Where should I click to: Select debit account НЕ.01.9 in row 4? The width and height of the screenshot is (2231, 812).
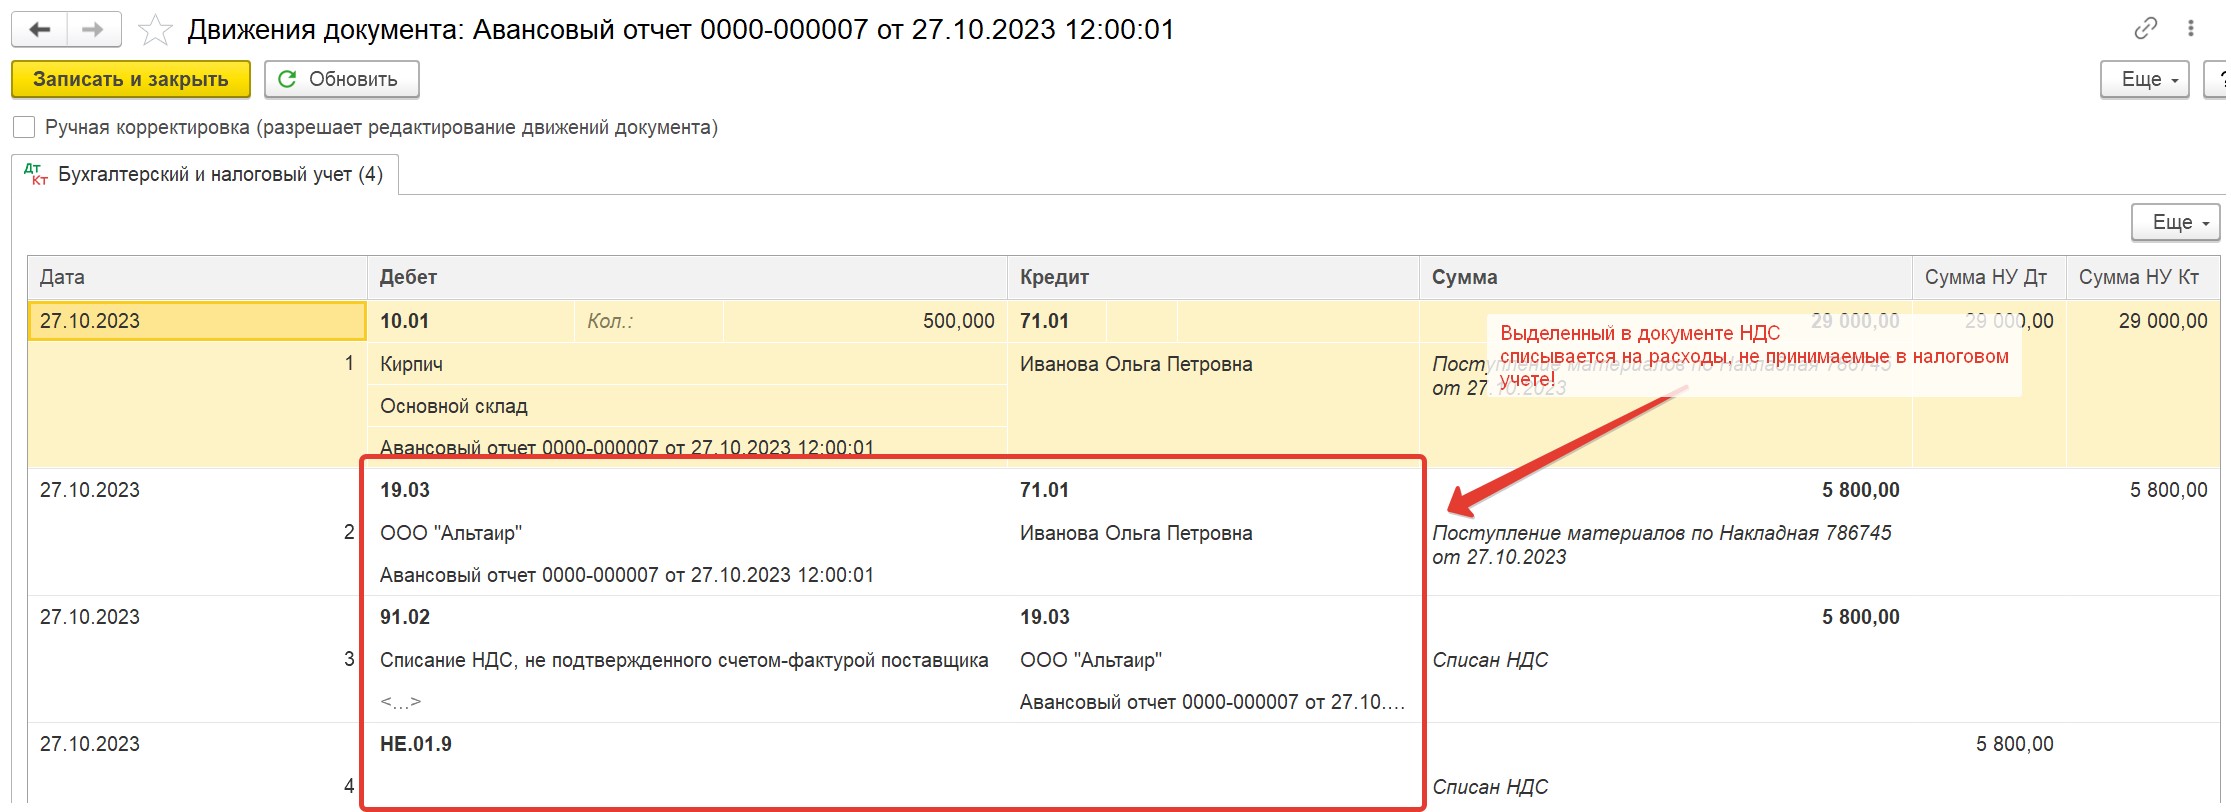tap(416, 744)
